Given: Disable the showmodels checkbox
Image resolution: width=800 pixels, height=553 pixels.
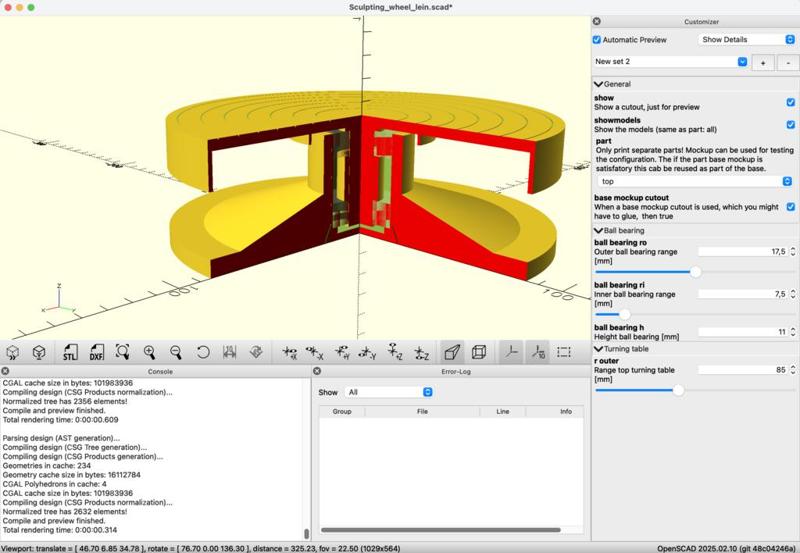Looking at the screenshot, I should point(790,124).
